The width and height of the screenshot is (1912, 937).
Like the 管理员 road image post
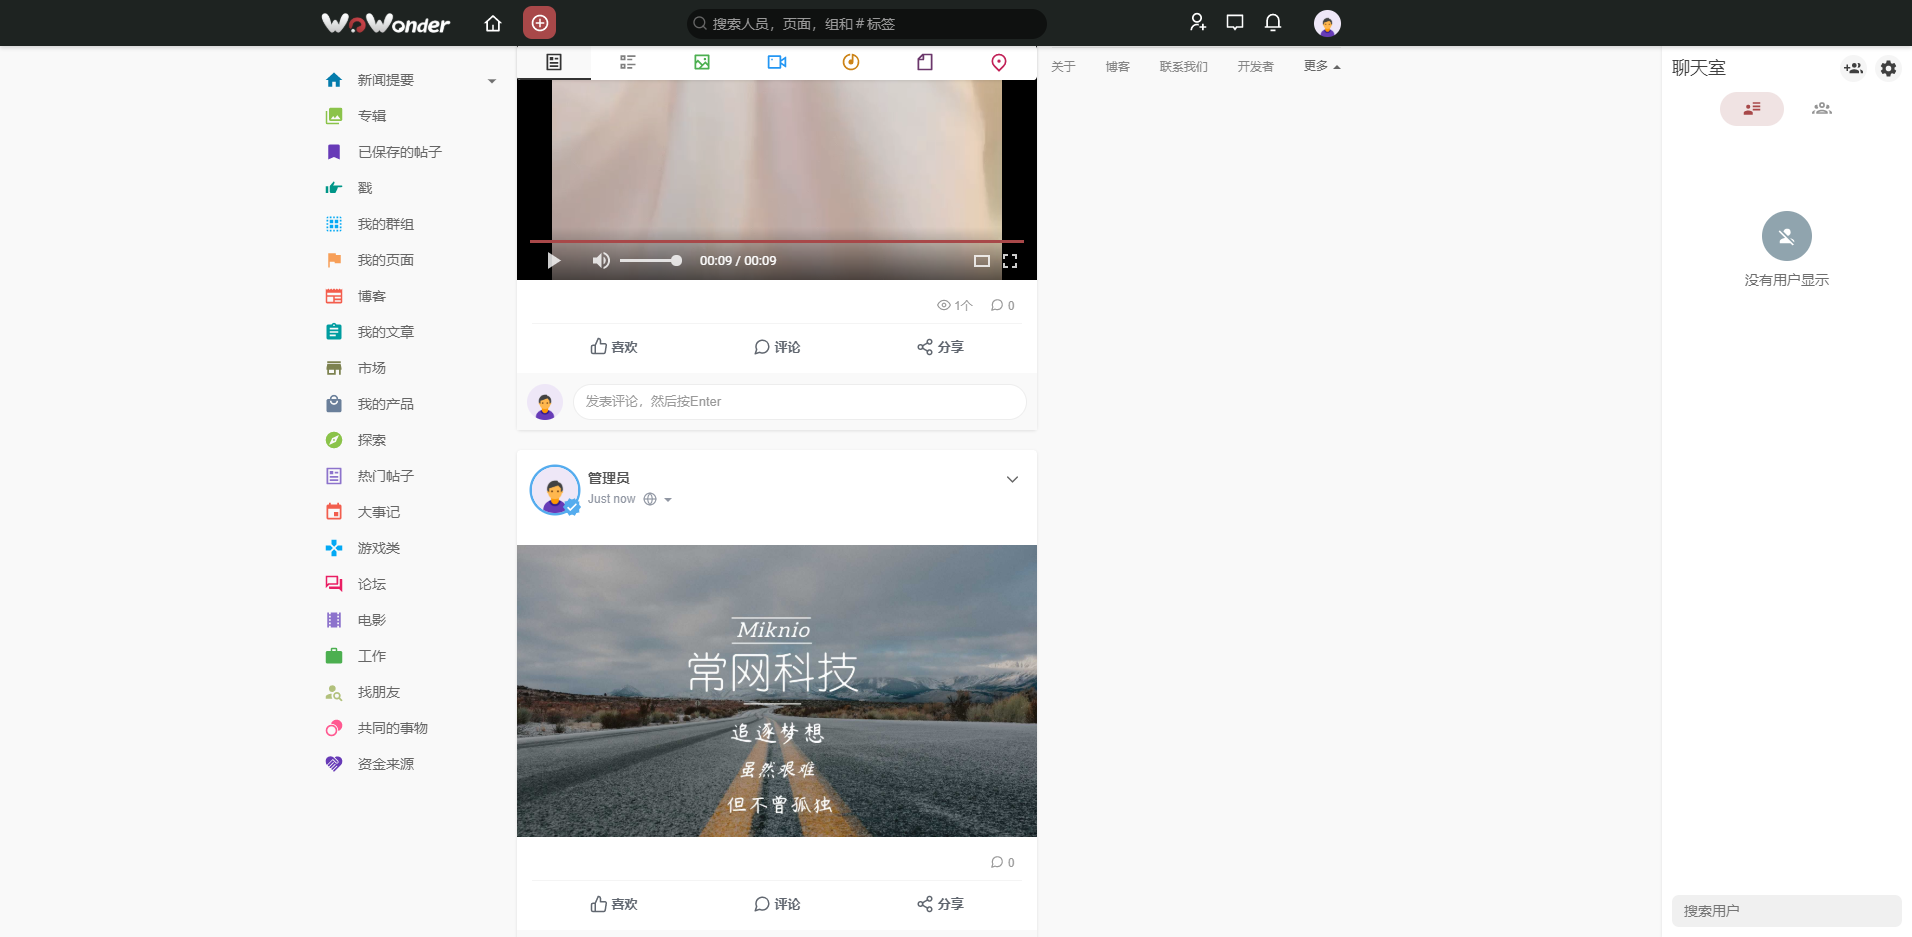click(x=613, y=903)
